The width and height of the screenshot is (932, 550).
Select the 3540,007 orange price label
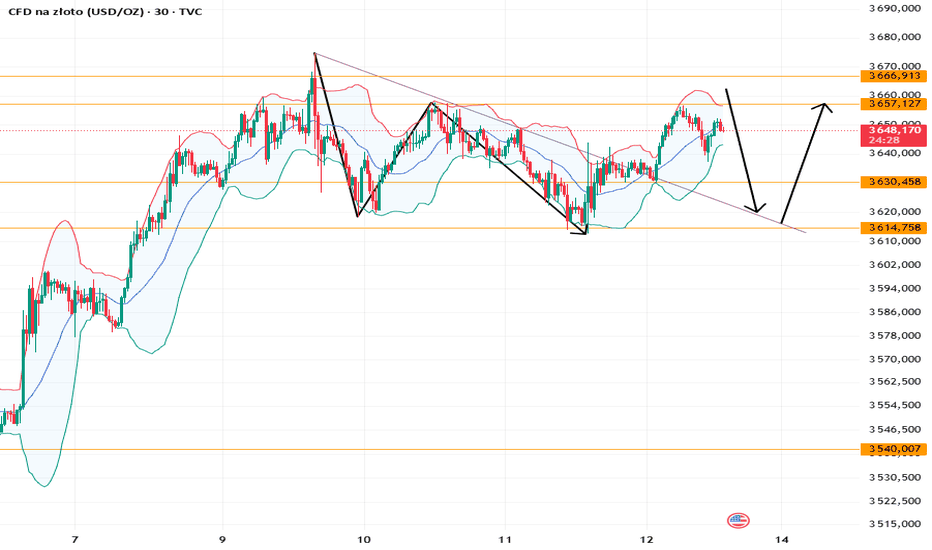point(893,449)
